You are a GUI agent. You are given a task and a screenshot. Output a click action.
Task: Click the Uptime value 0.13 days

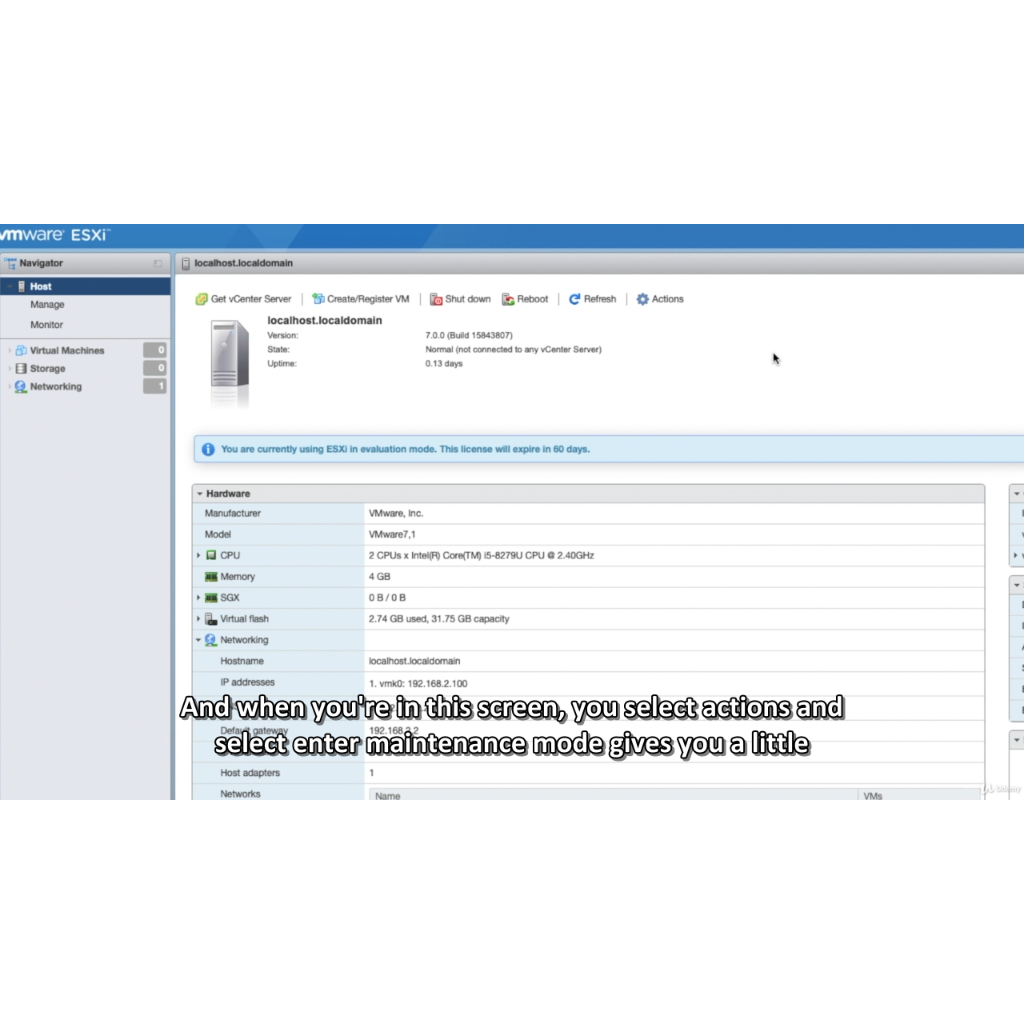pos(444,363)
